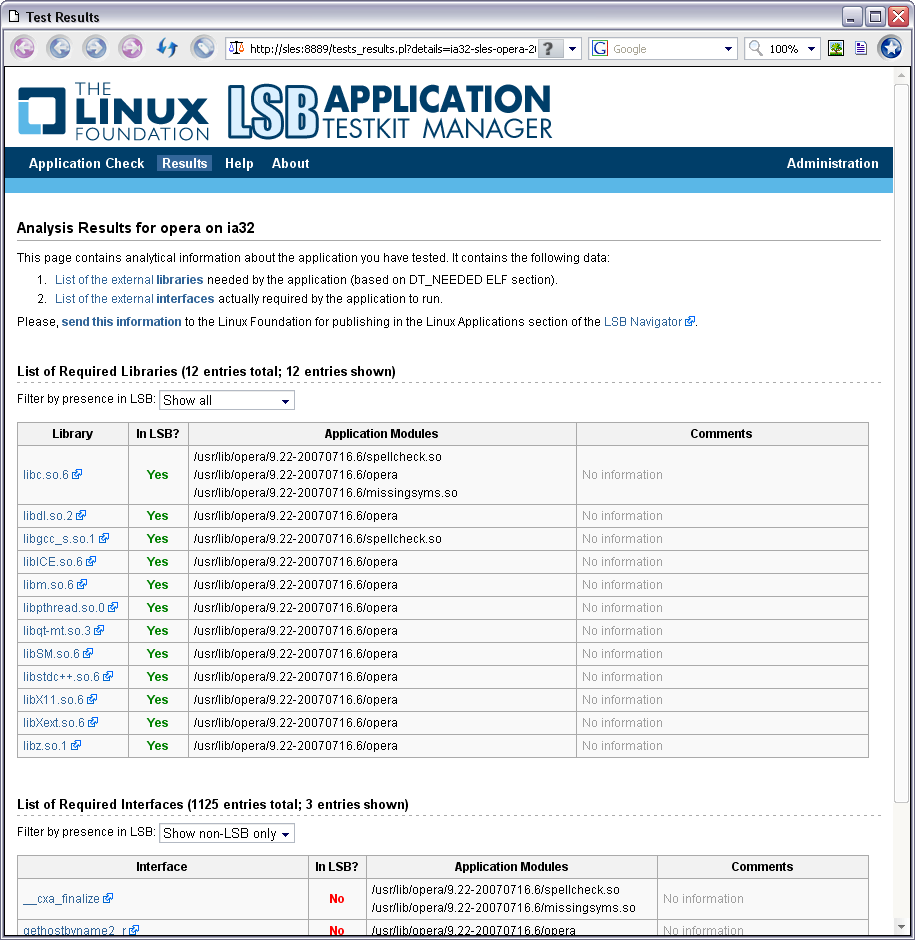915x940 pixels.
Task: Click the external link icon beside libSM.so.6
Action: pos(88,653)
